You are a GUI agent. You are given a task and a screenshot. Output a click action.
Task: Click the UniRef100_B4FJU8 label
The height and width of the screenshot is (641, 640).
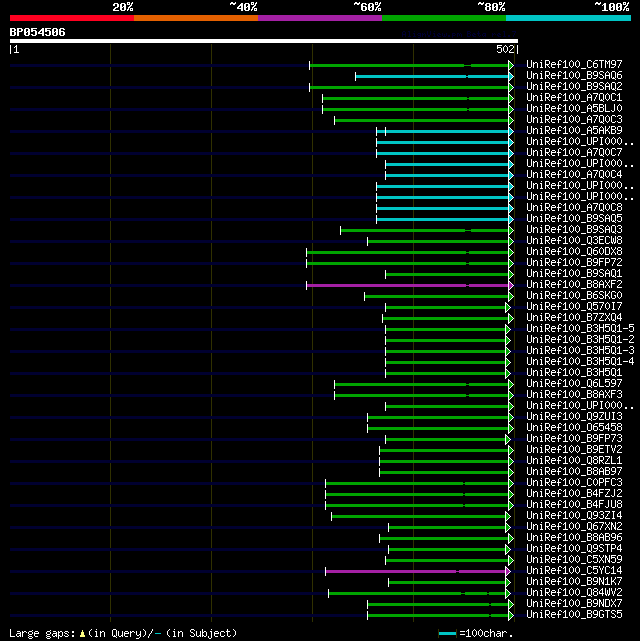(x=574, y=505)
